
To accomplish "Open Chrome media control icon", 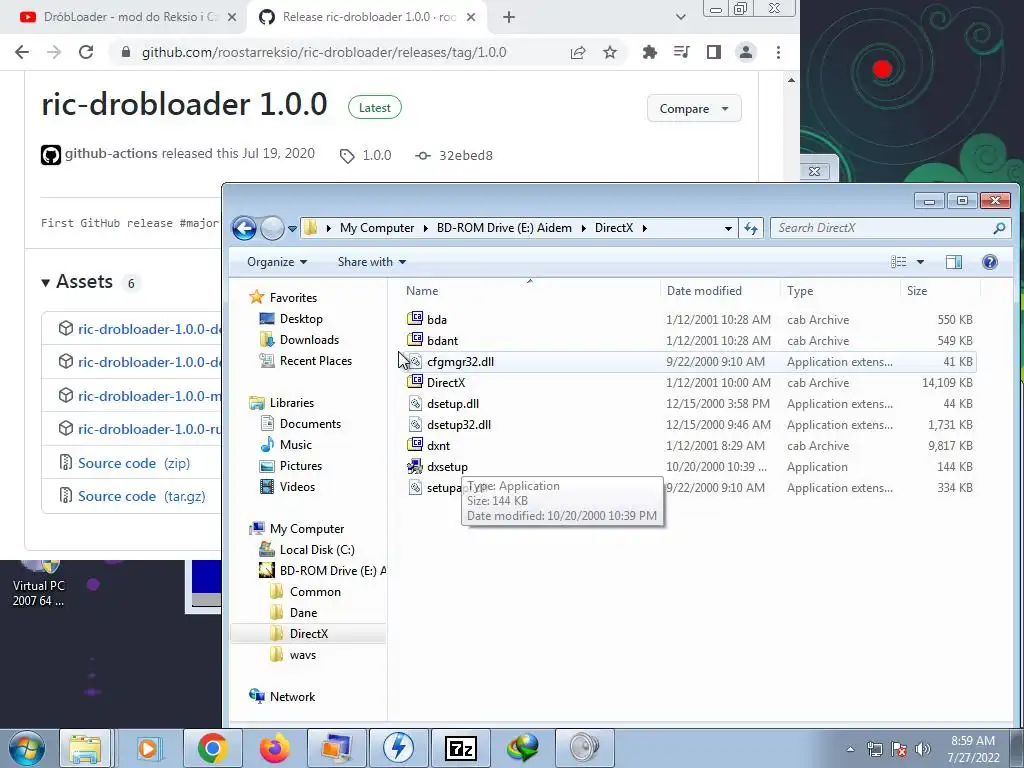I will coord(681,52).
